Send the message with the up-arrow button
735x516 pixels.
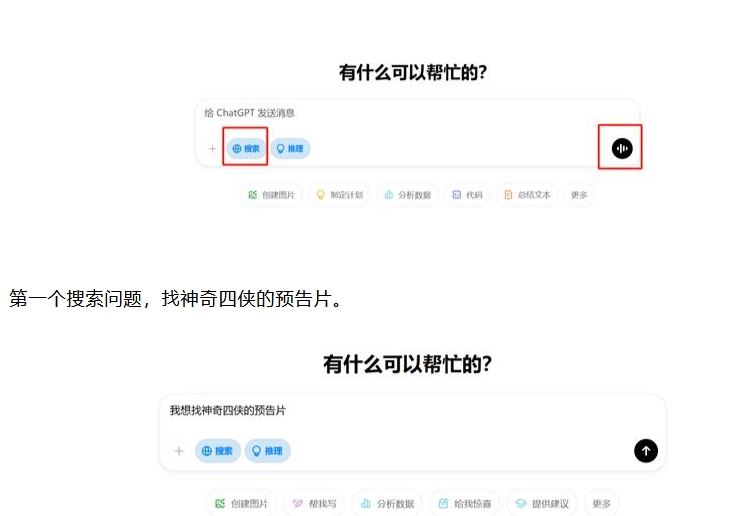click(646, 451)
